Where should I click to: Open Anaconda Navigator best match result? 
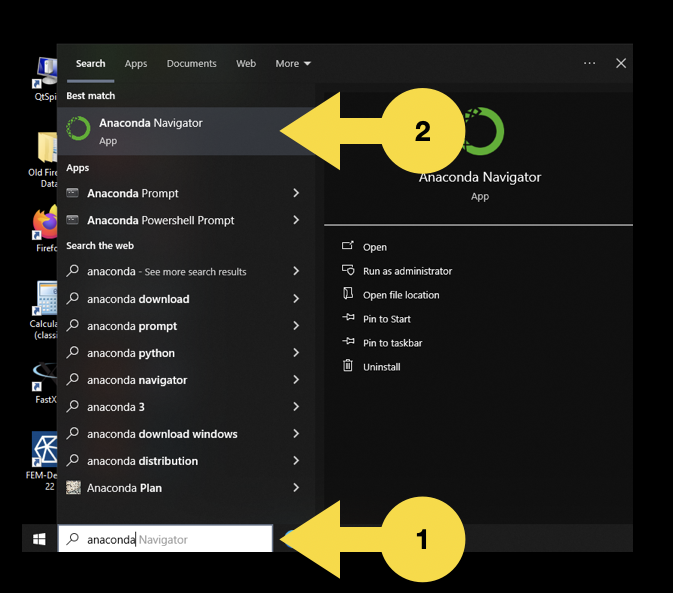click(x=186, y=131)
